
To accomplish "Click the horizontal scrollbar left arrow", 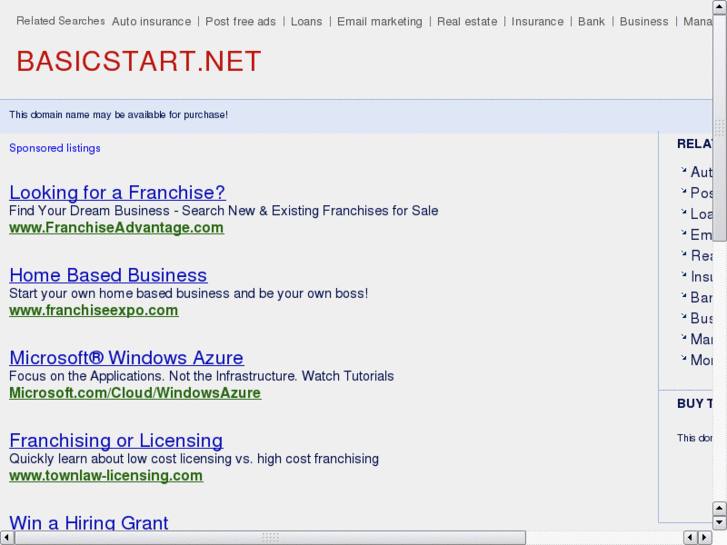I will click(x=6, y=537).
